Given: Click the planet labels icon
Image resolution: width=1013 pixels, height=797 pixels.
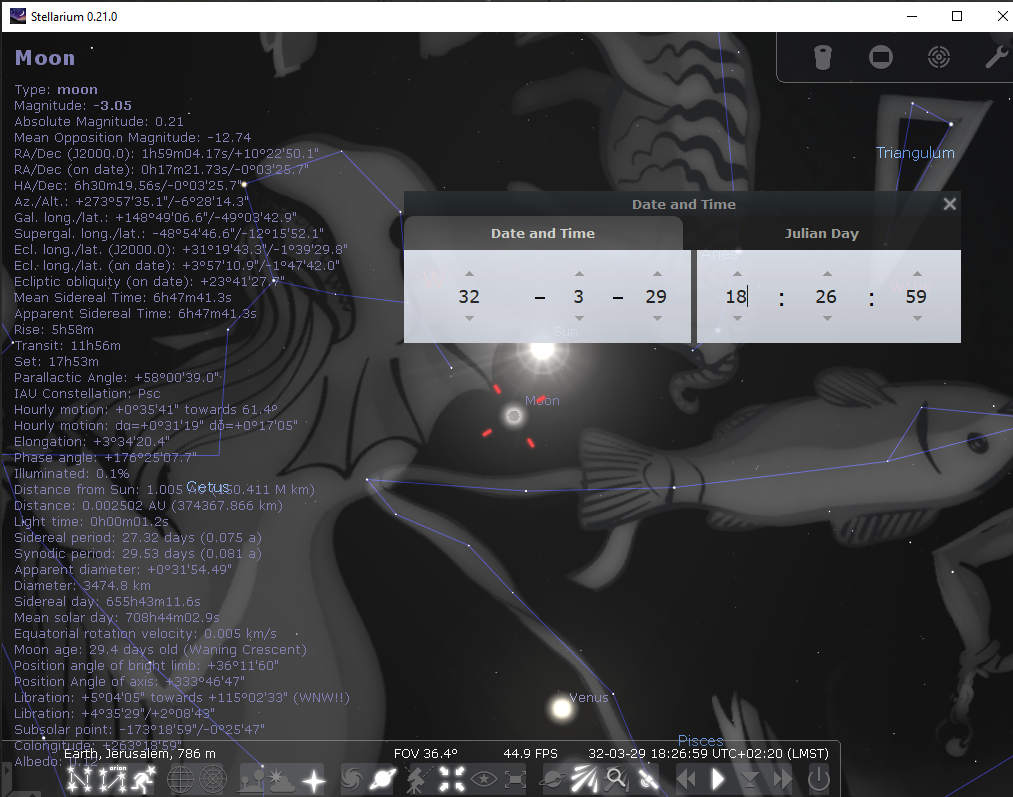Looking at the screenshot, I should click(383, 779).
